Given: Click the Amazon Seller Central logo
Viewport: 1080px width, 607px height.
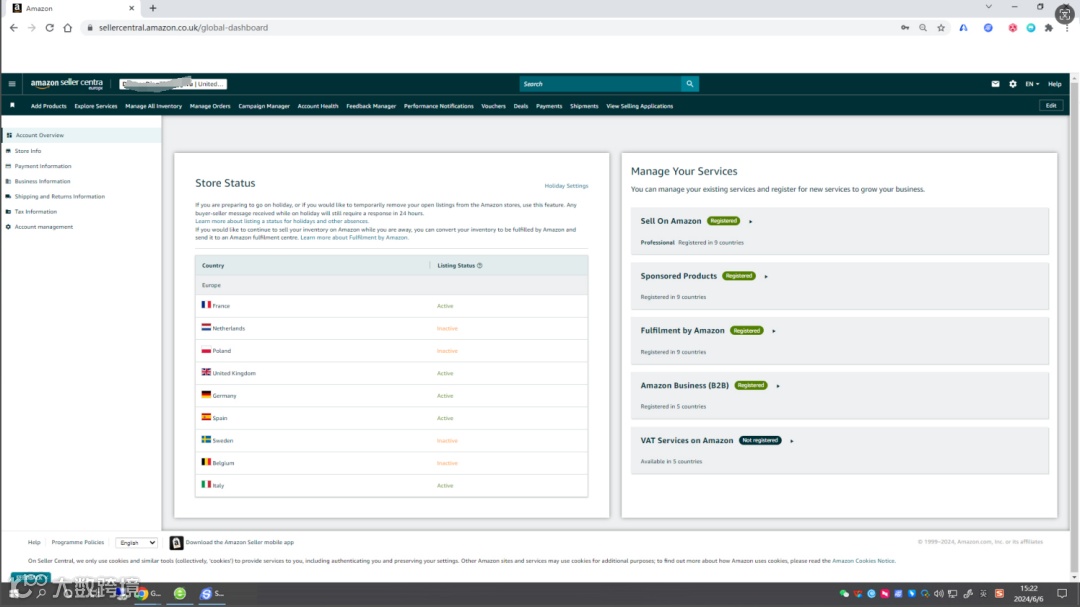Looking at the screenshot, I should pos(67,84).
